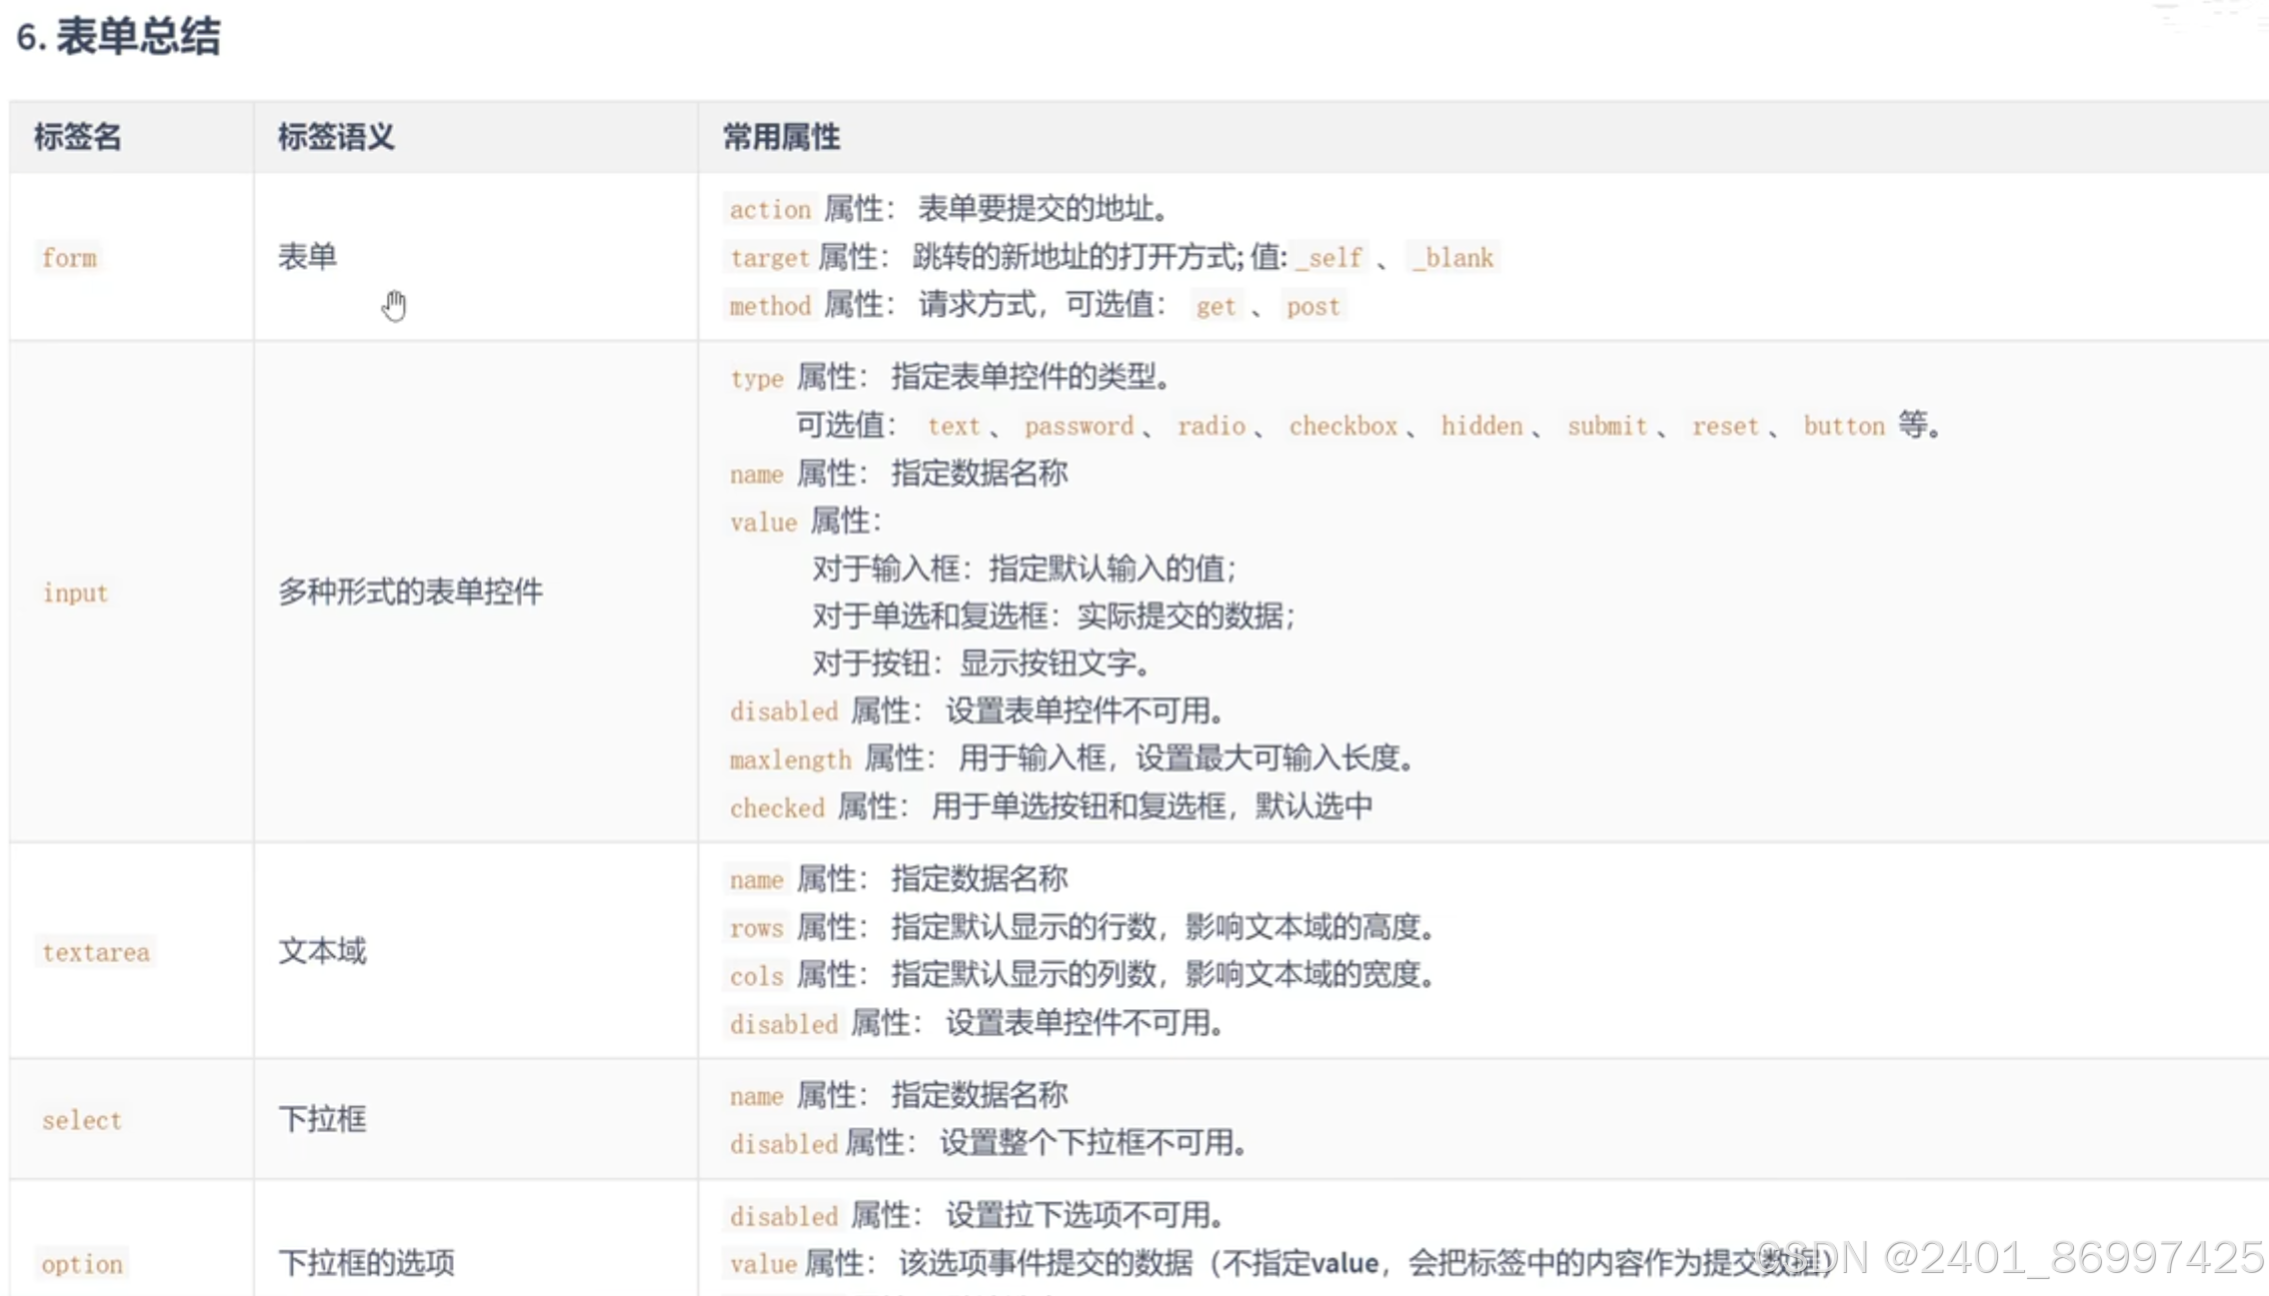Click the "select" tag name code label
The width and height of the screenshot is (2269, 1296).
coord(82,1120)
